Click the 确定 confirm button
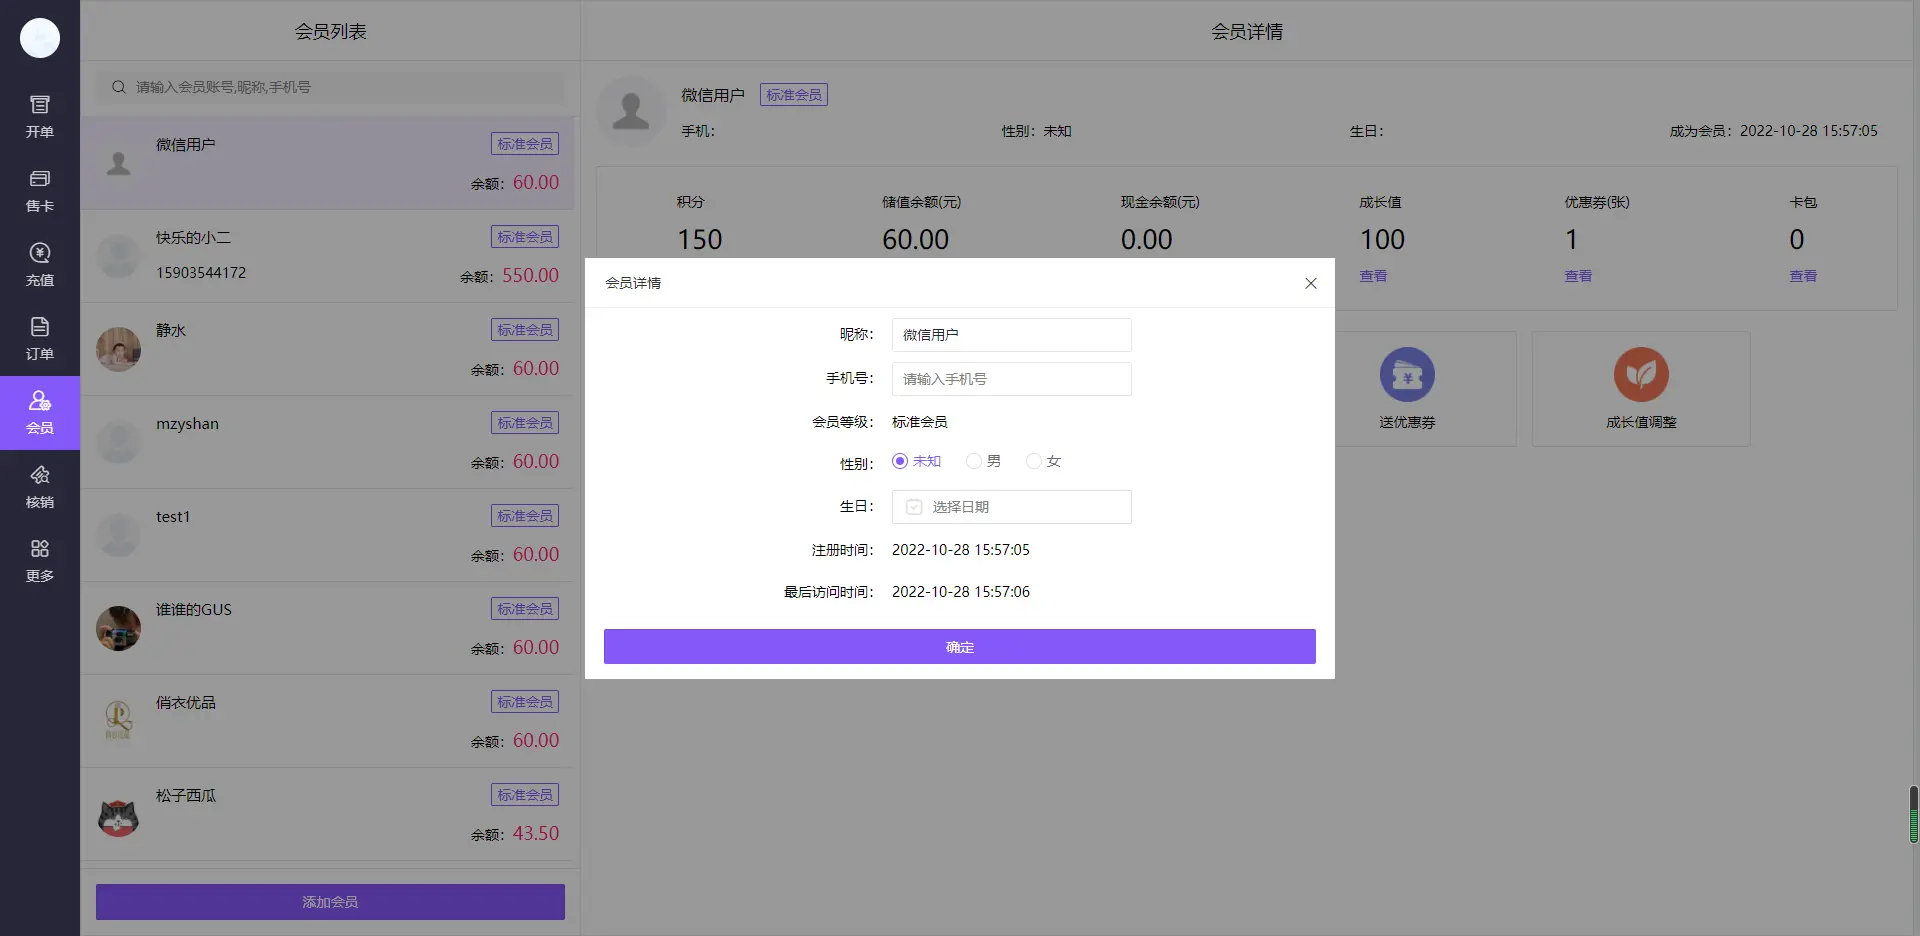 [959, 646]
